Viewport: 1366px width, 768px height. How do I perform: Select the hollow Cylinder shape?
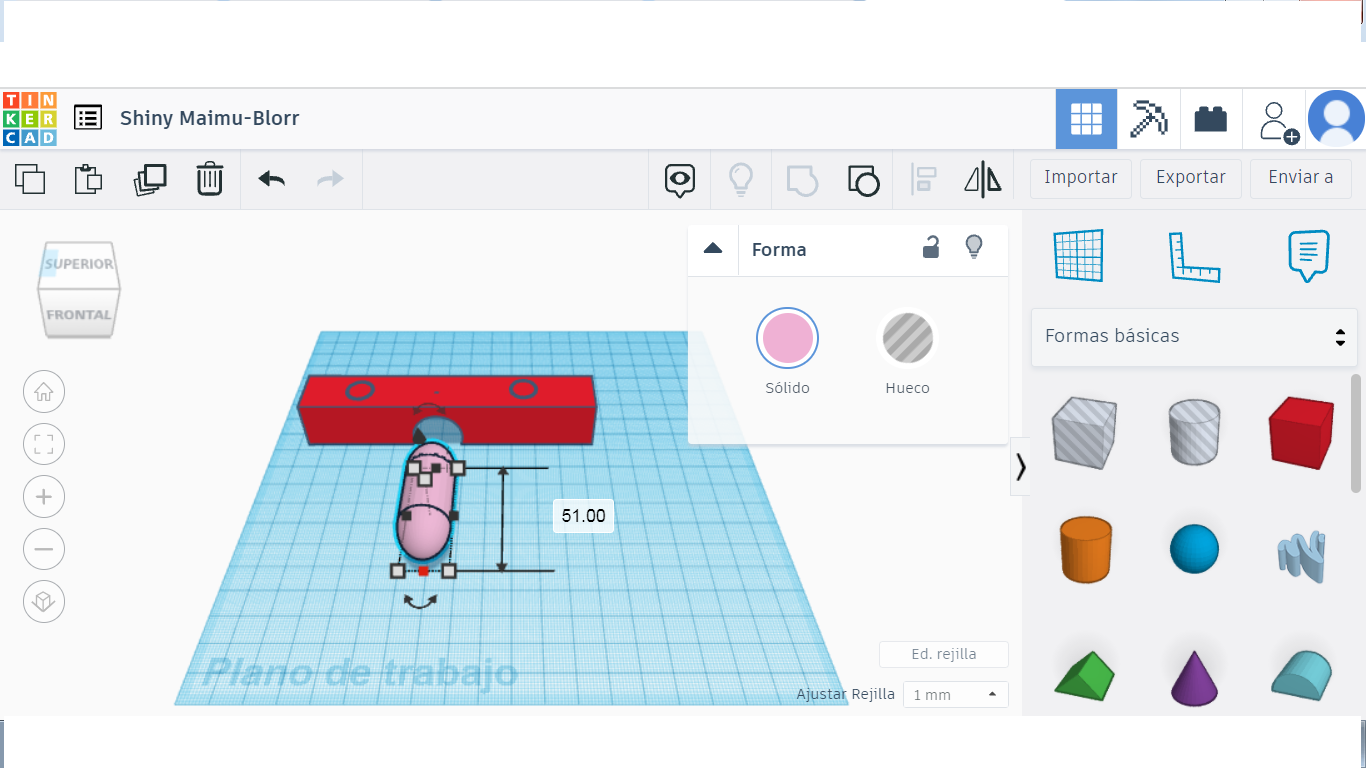(x=1195, y=431)
